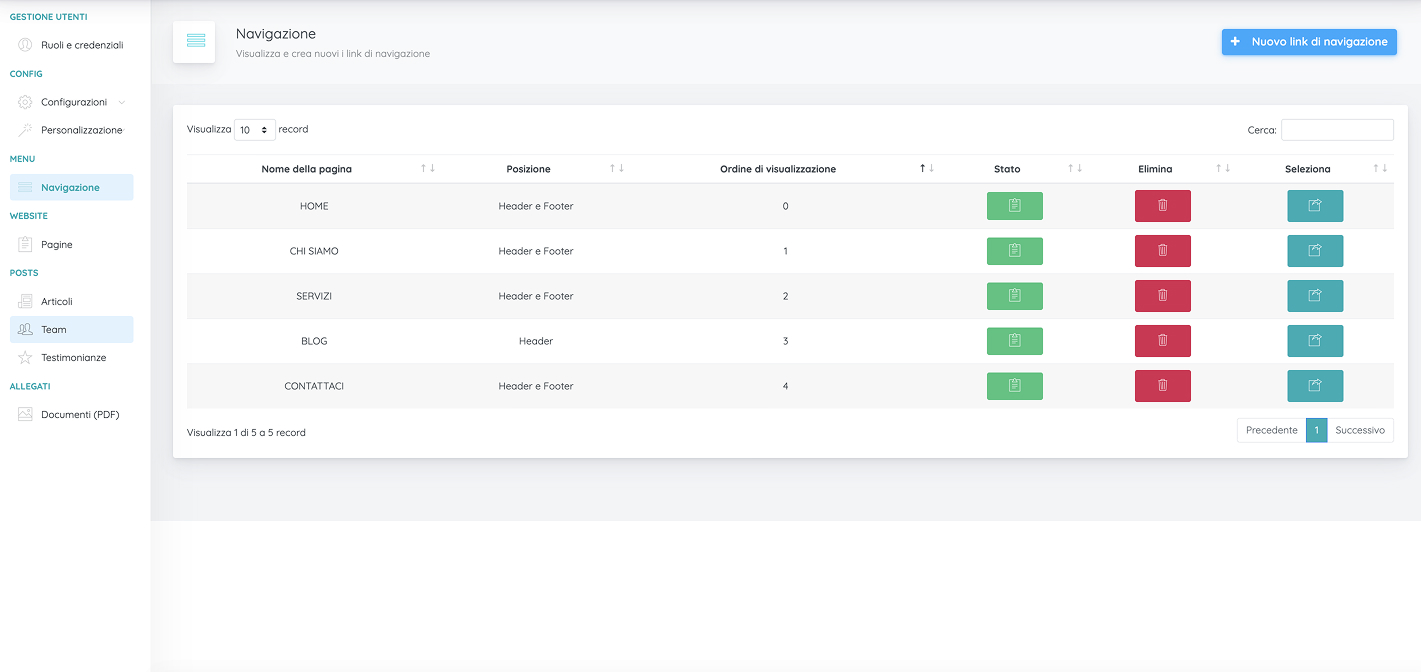
Task: Delete the CONTATTACI navigation link
Action: [1162, 386]
